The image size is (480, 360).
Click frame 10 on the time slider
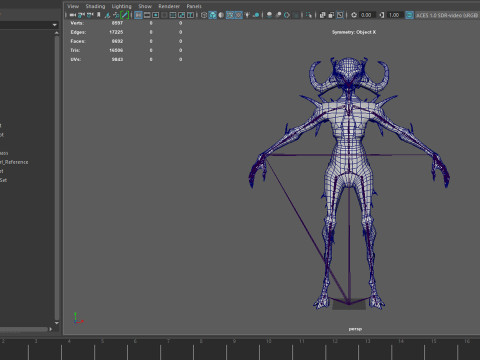(268, 341)
